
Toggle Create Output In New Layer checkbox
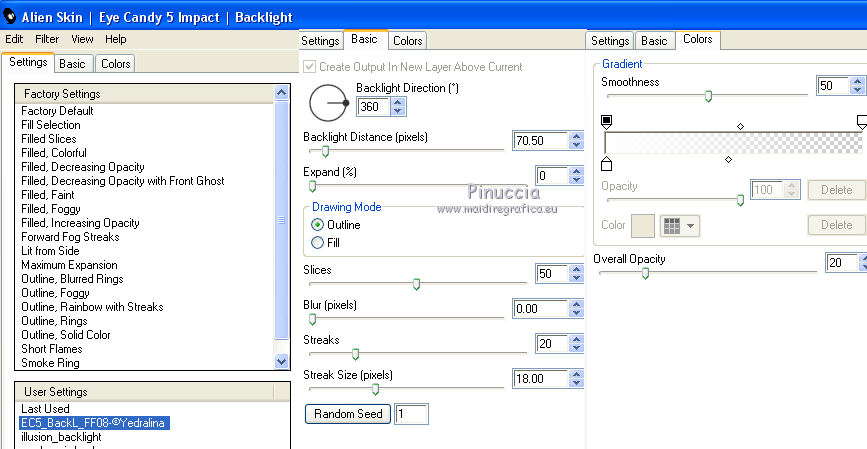pos(310,67)
